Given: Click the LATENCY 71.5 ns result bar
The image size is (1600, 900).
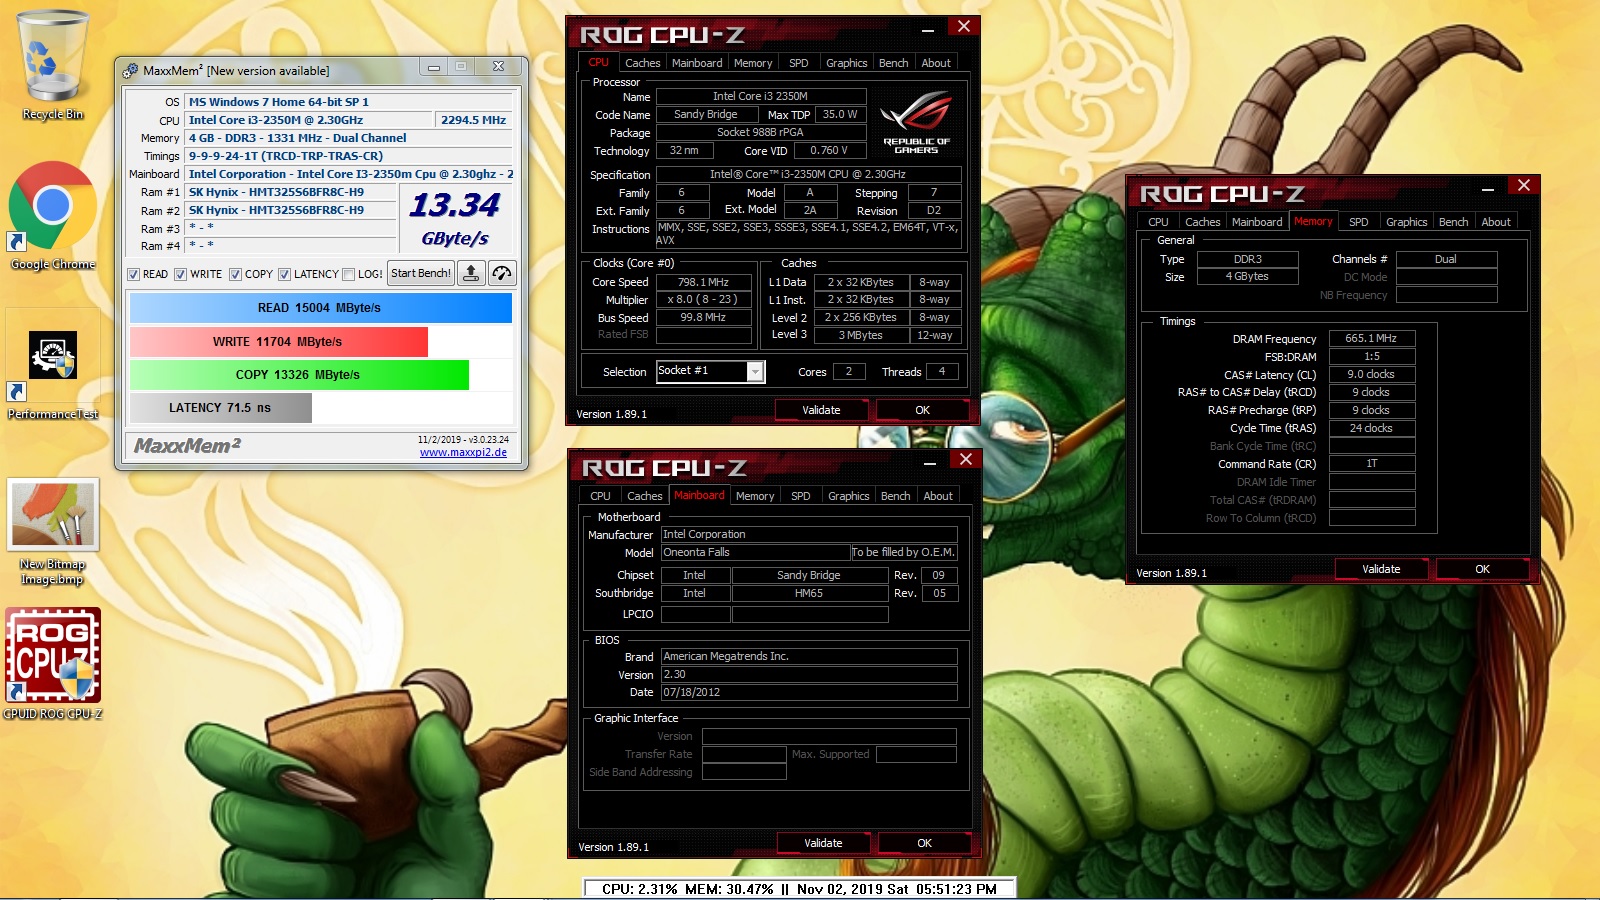Looking at the screenshot, I should (x=220, y=408).
